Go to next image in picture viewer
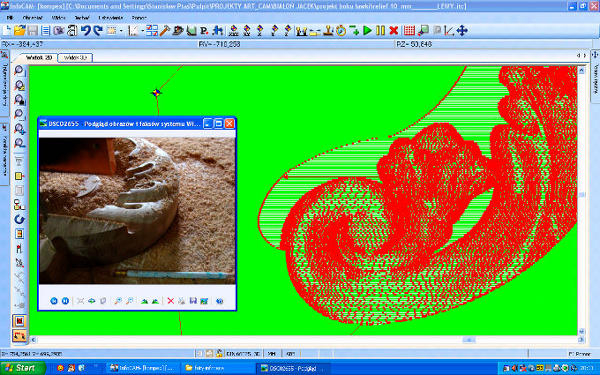 click(65, 301)
